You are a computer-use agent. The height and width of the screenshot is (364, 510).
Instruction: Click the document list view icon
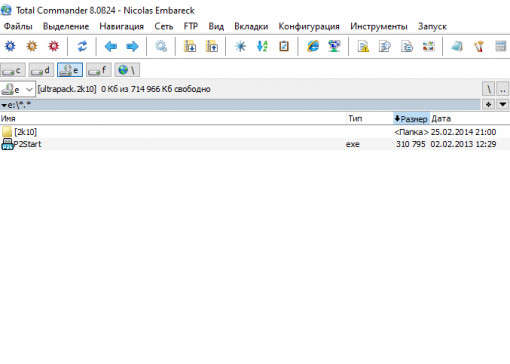pyautogui.click(x=407, y=46)
